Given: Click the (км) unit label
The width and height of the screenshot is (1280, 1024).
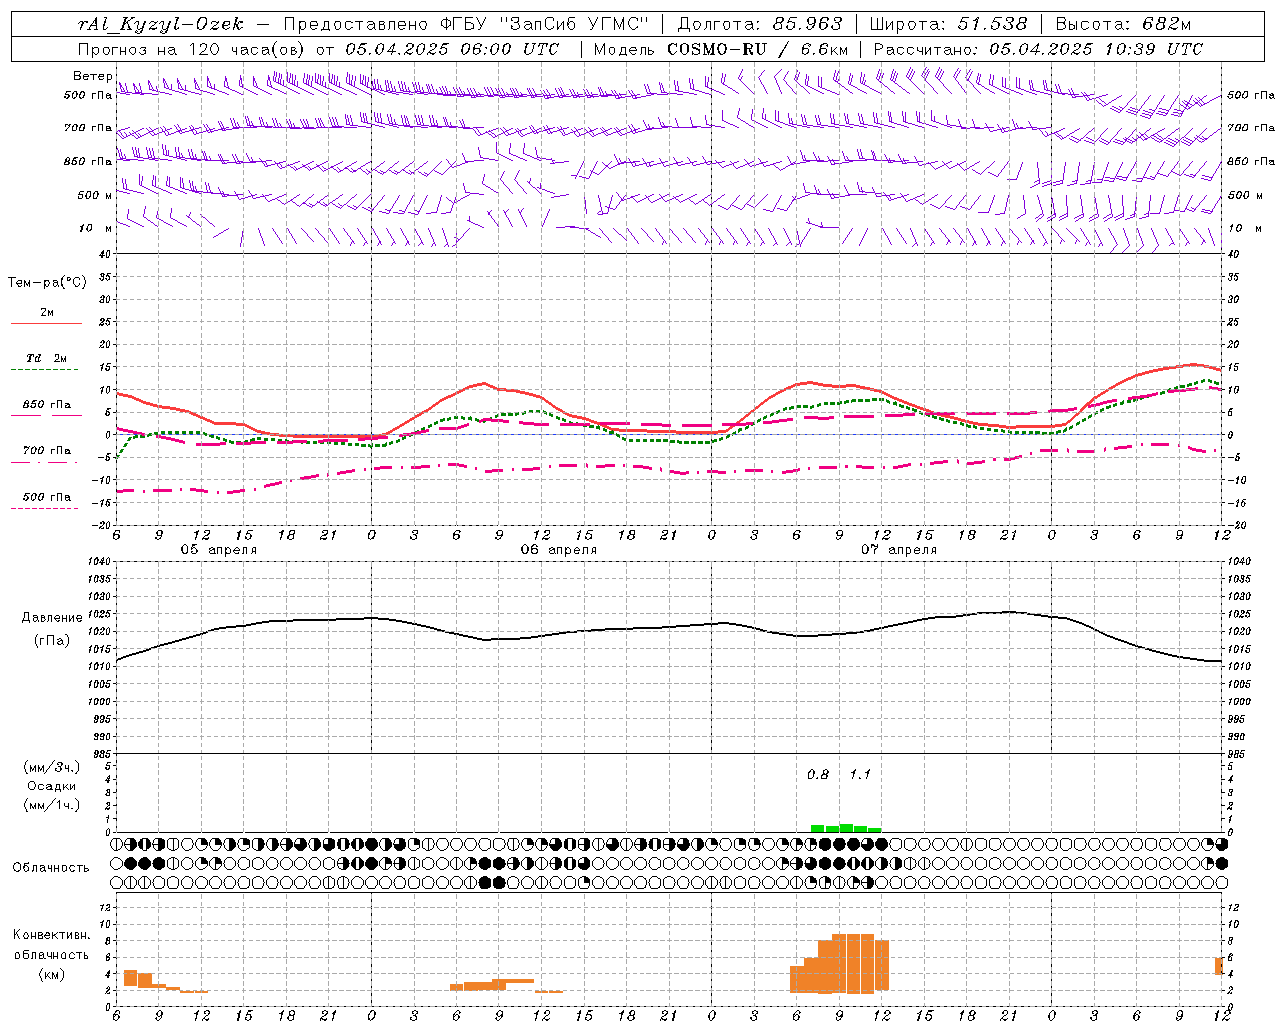Looking at the screenshot, I should pos(51,974).
